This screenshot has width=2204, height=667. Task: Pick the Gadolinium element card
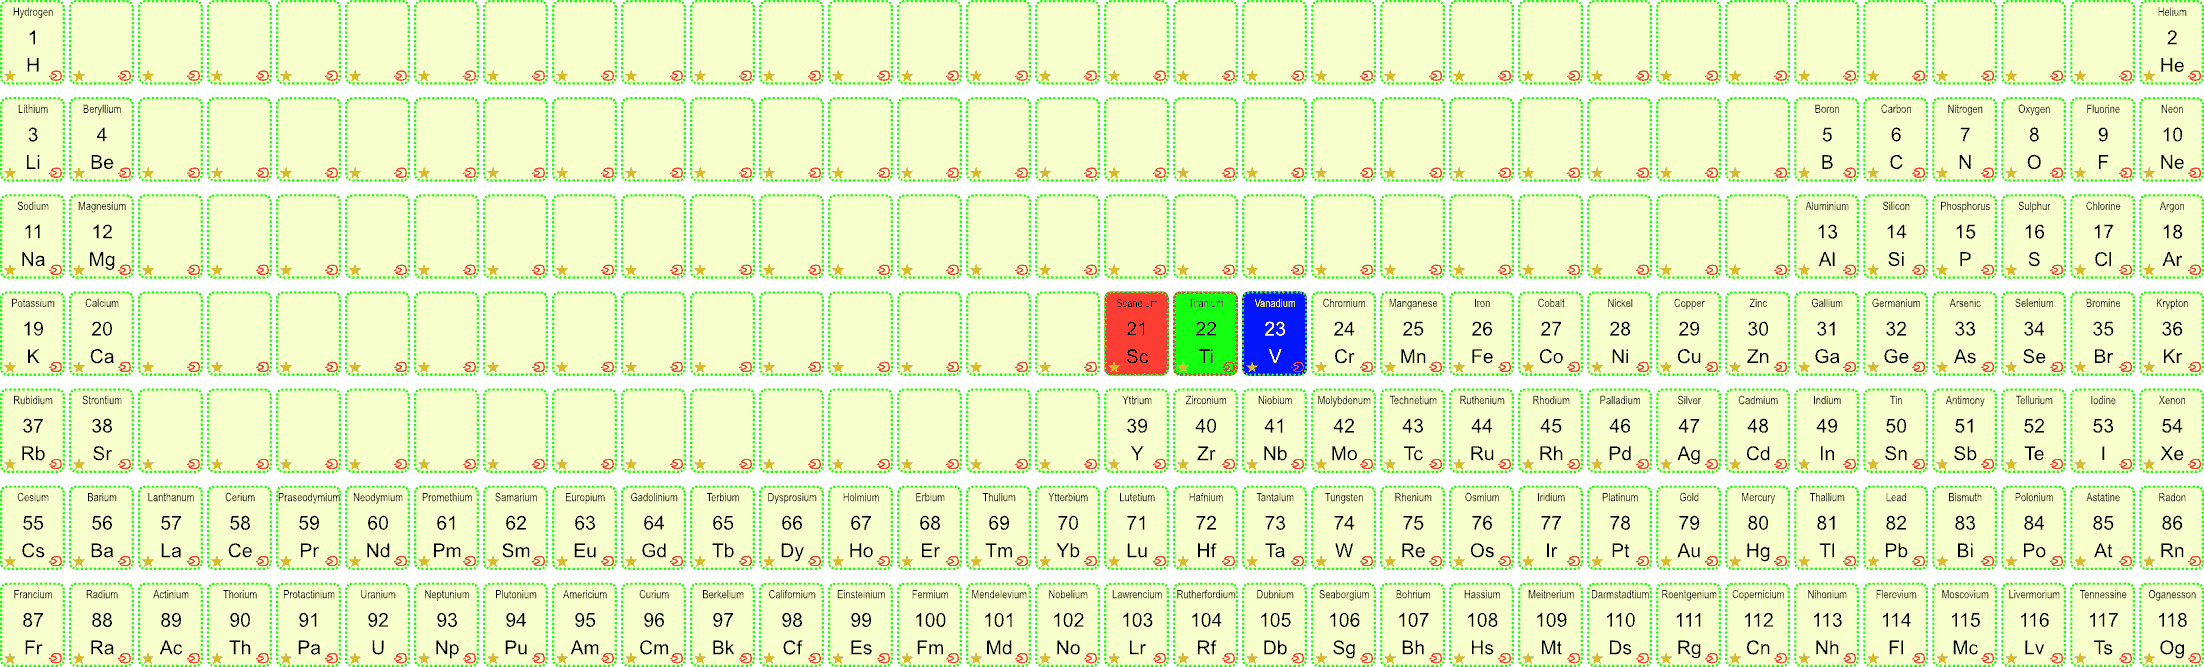654,528
